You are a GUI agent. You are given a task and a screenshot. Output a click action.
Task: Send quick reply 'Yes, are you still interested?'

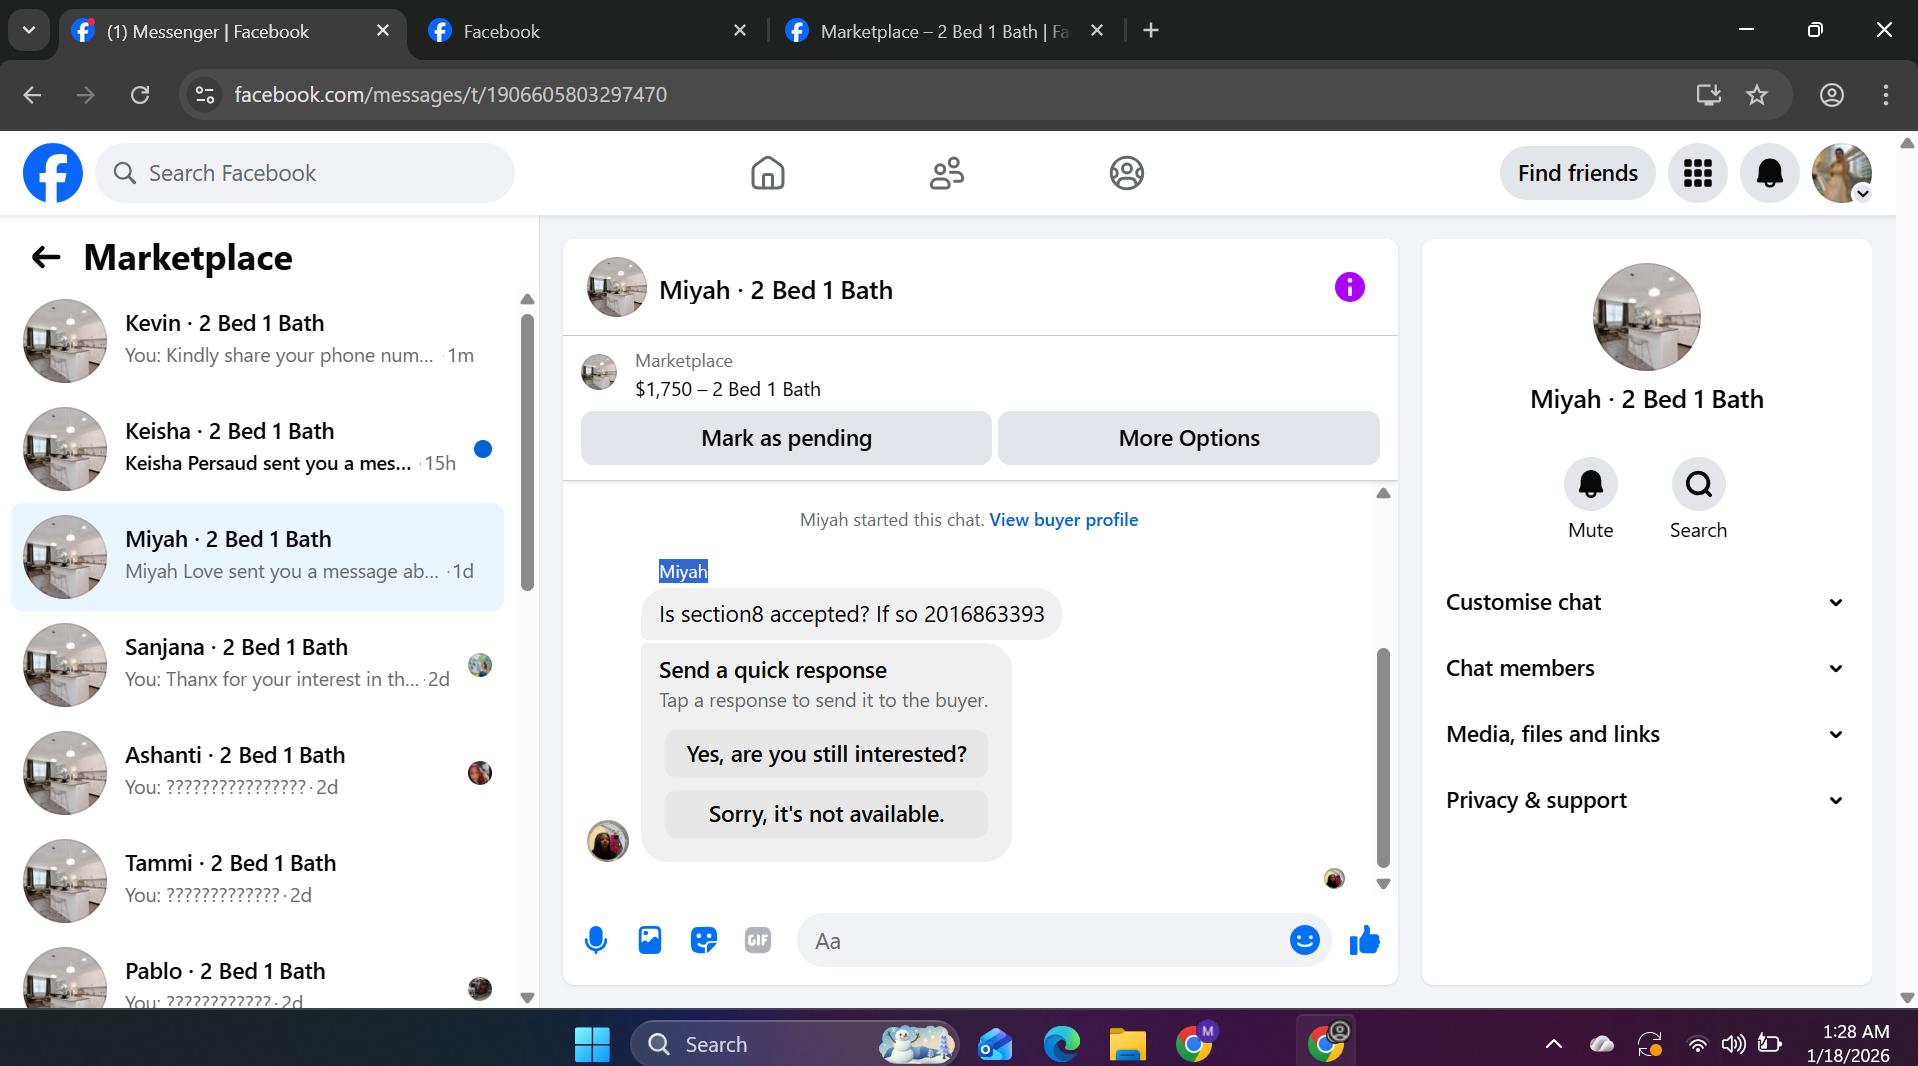[826, 754]
